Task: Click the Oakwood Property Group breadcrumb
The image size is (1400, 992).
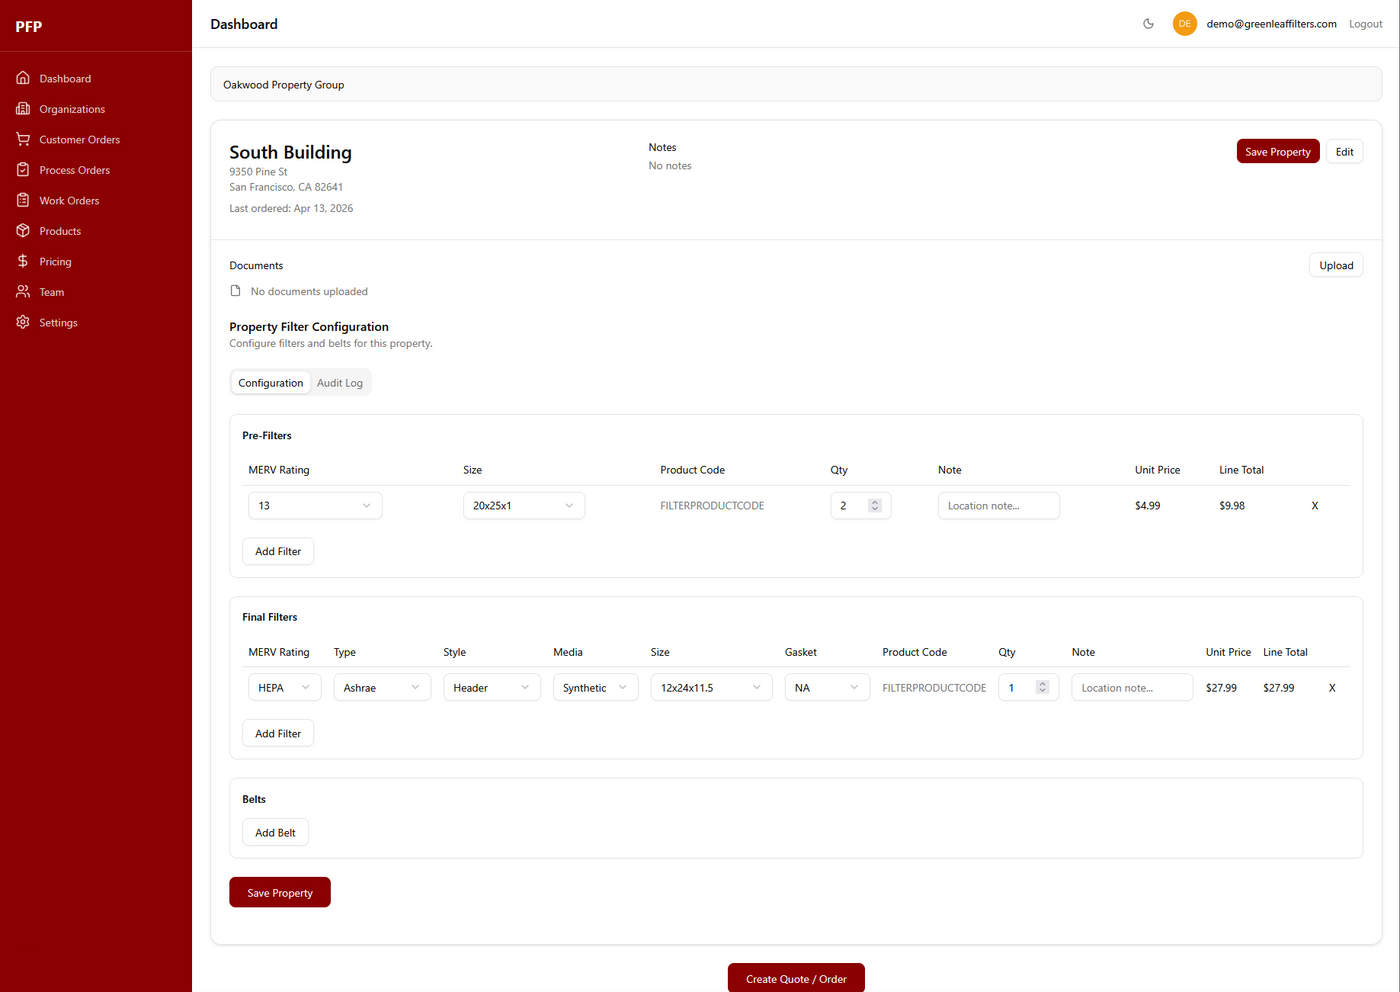Action: pos(284,85)
